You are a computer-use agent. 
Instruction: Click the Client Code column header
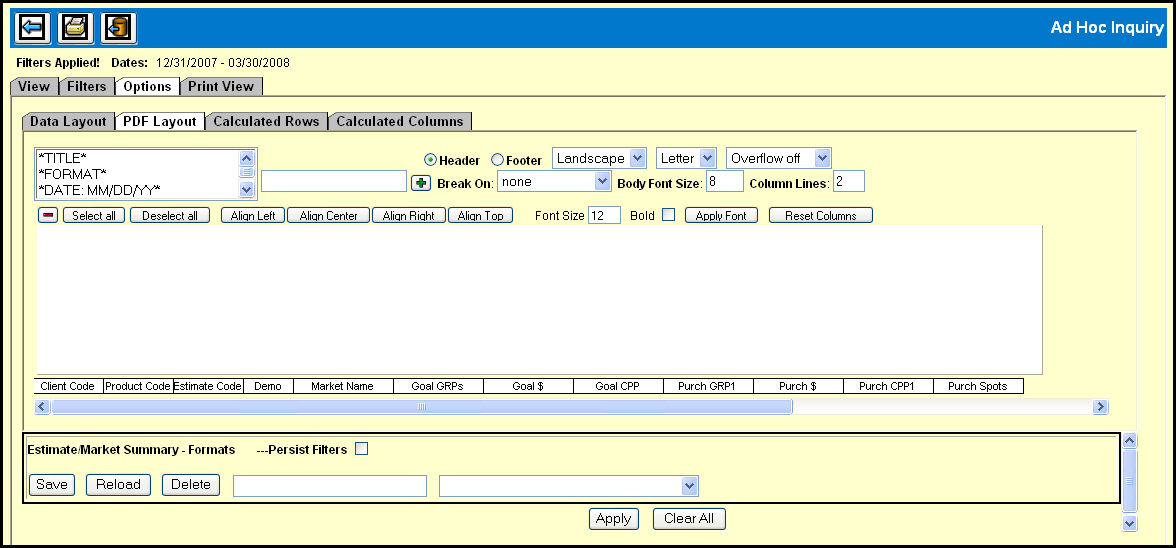pos(68,387)
